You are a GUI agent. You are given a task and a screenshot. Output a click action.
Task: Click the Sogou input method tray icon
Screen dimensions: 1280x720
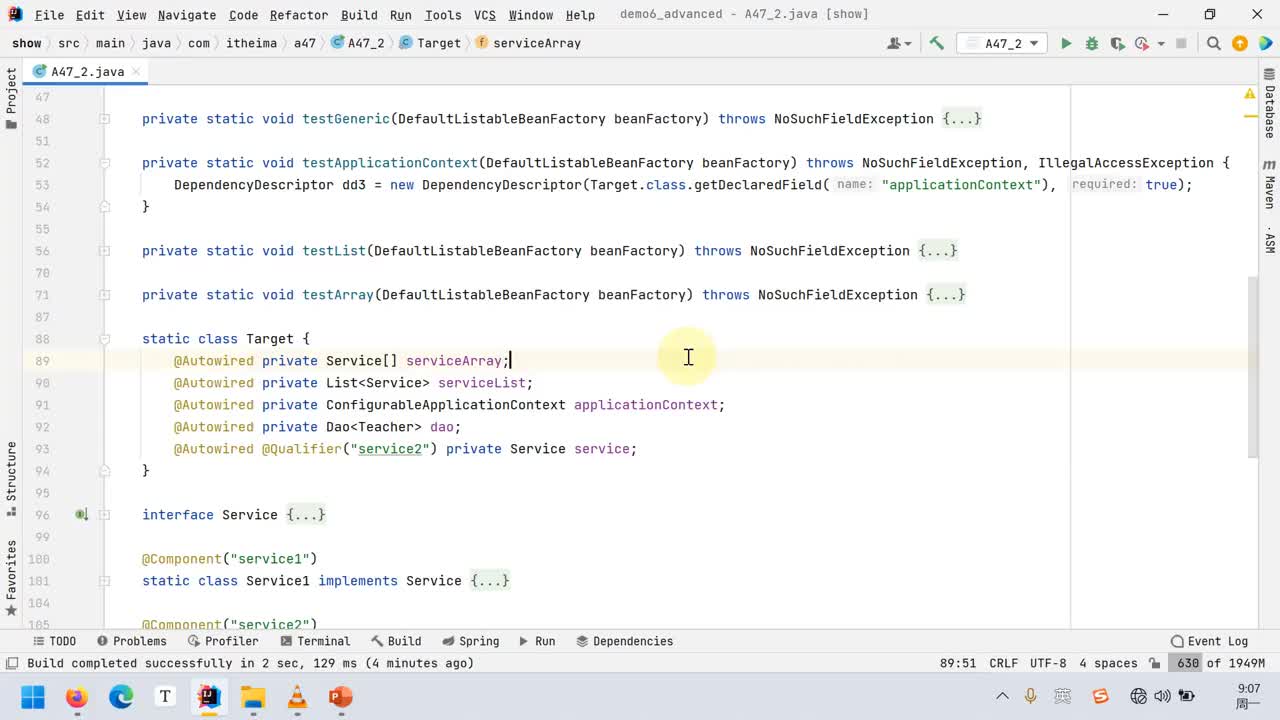coord(1101,696)
